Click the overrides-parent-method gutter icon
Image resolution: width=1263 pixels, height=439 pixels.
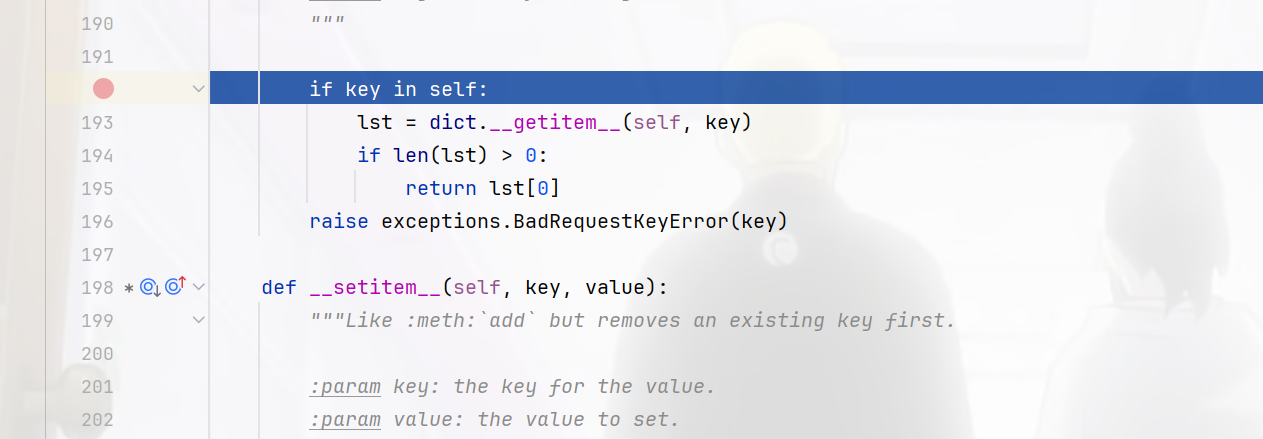[176, 288]
